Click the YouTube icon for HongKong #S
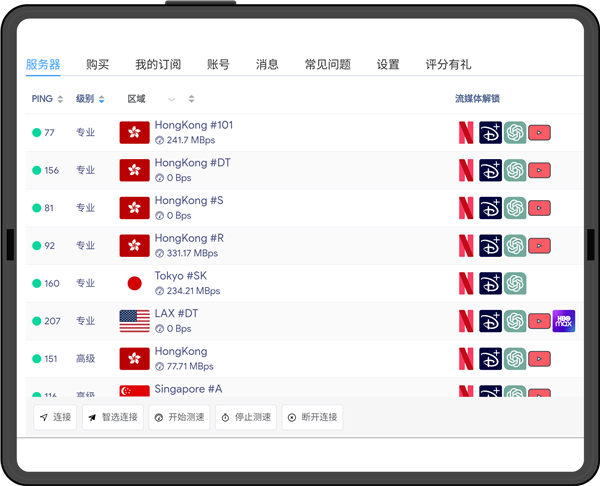This screenshot has width=600, height=486. [x=540, y=208]
